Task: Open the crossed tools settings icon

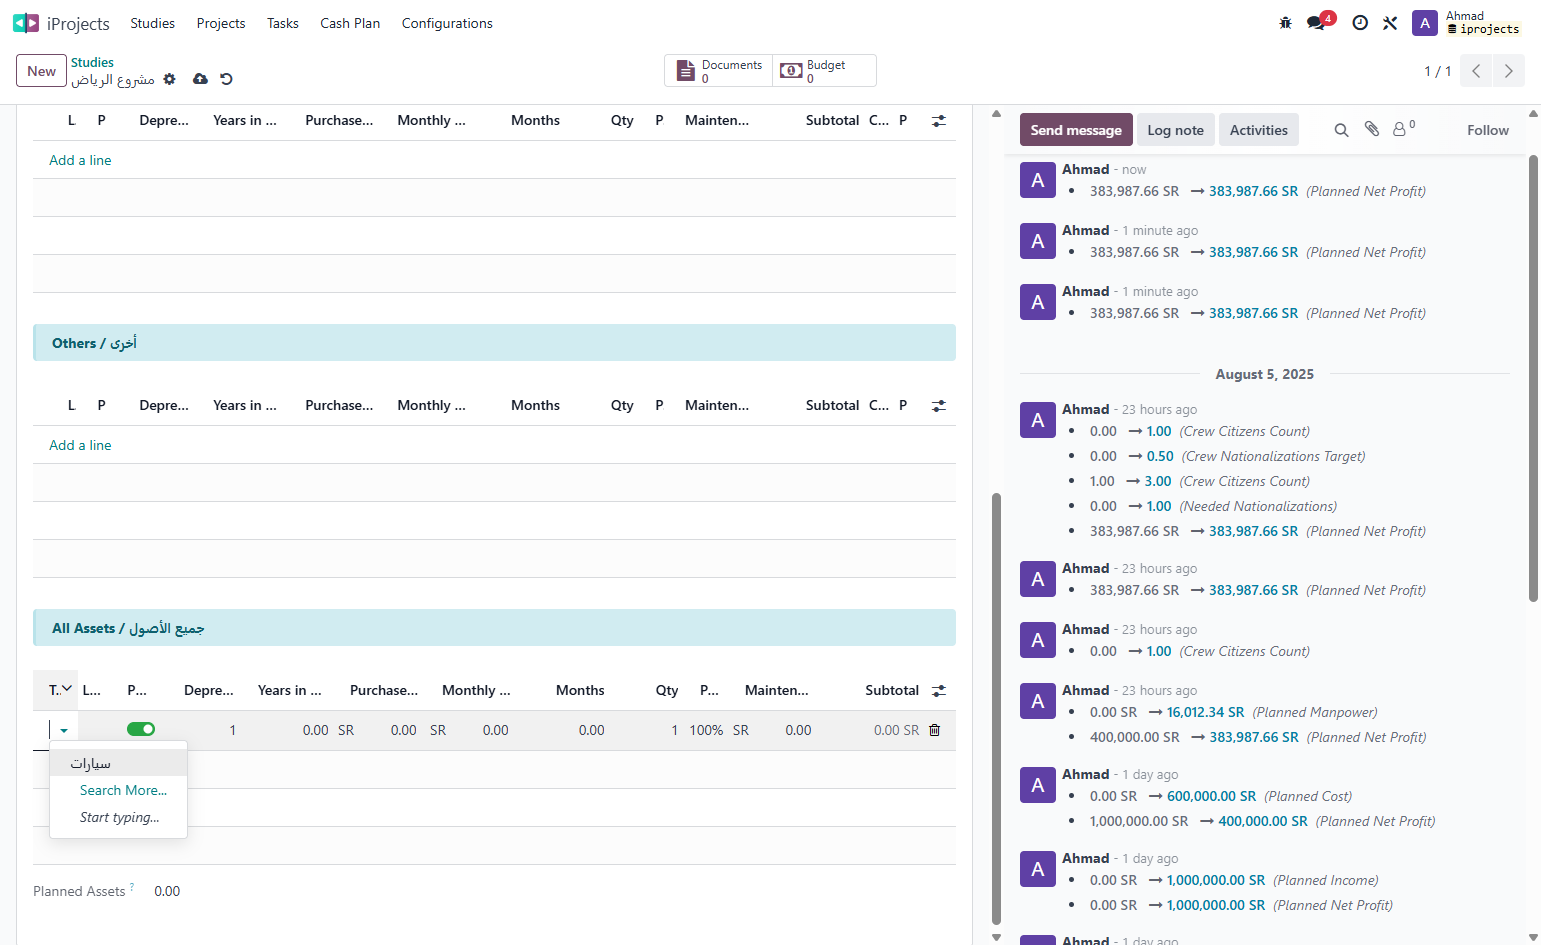Action: [x=1390, y=23]
